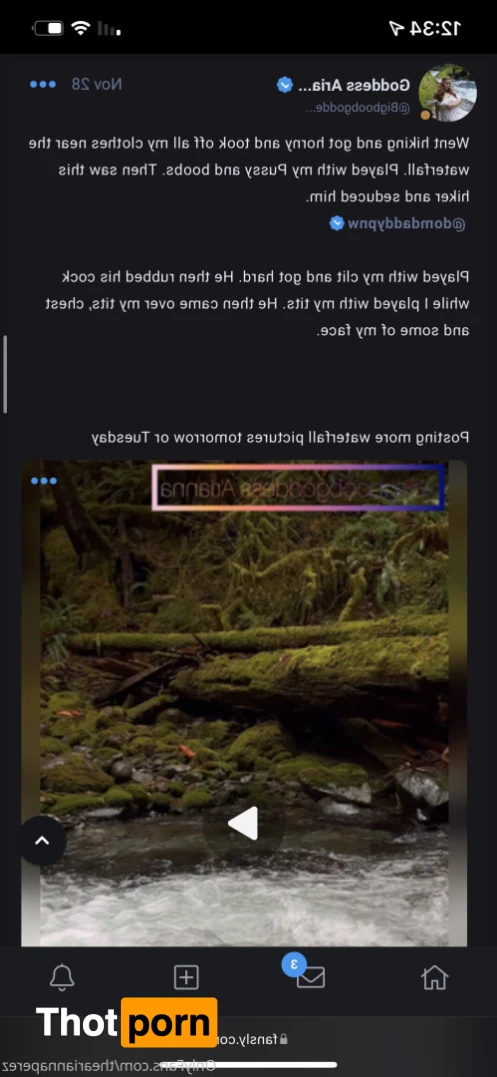
Task: Play the waterfall video
Action: point(244,824)
